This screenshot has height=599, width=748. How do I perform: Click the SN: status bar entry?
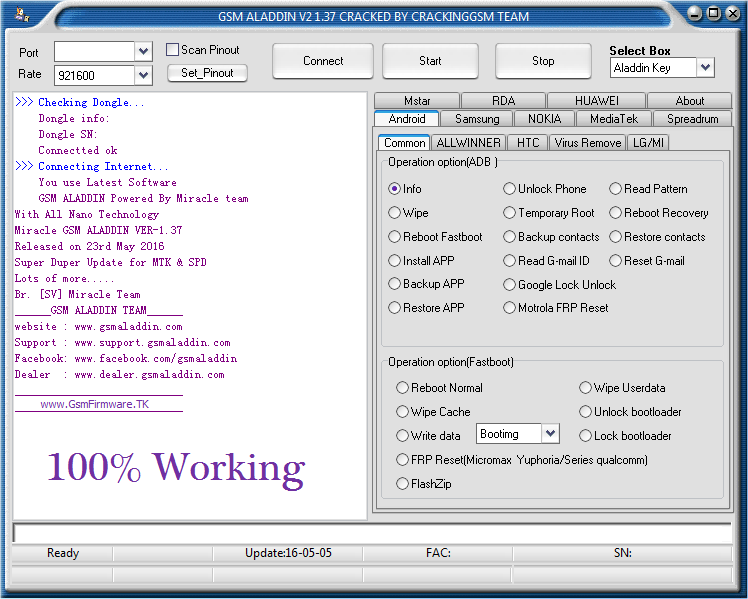623,553
